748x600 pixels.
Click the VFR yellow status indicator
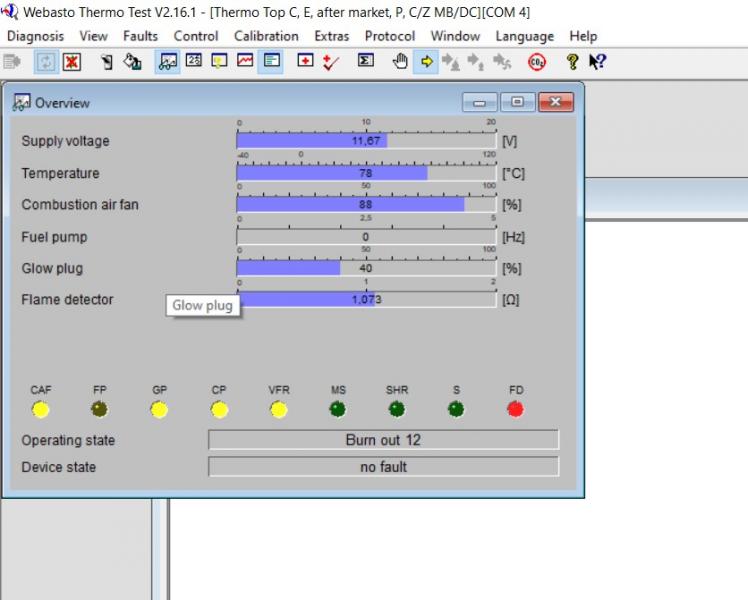(279, 409)
